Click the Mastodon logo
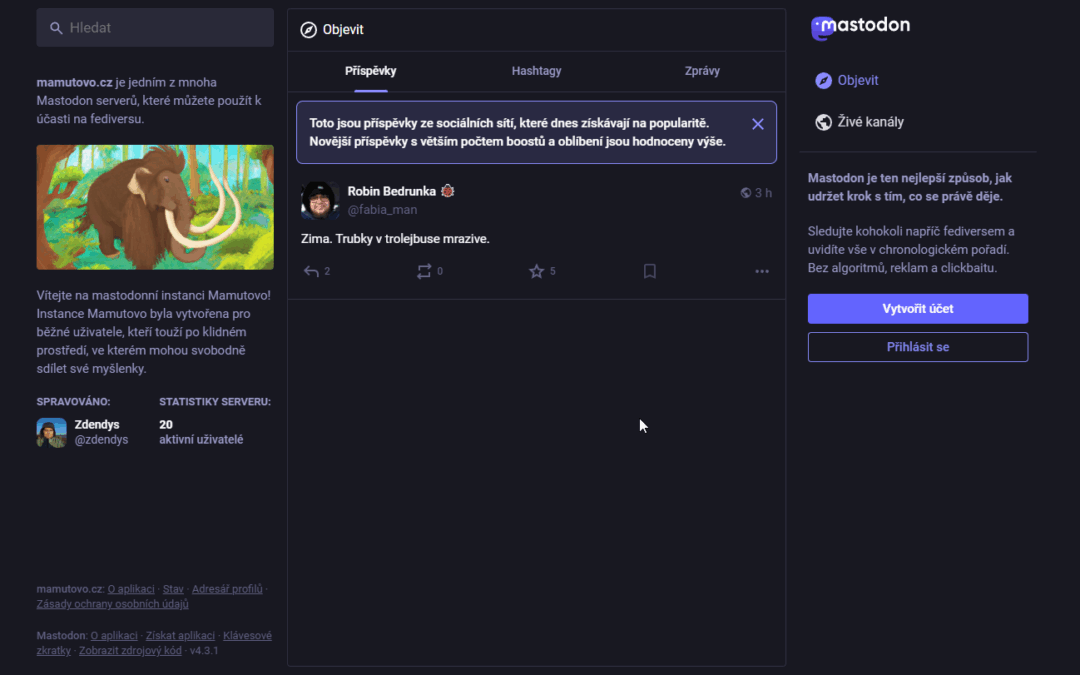This screenshot has height=675, width=1080. [860, 28]
